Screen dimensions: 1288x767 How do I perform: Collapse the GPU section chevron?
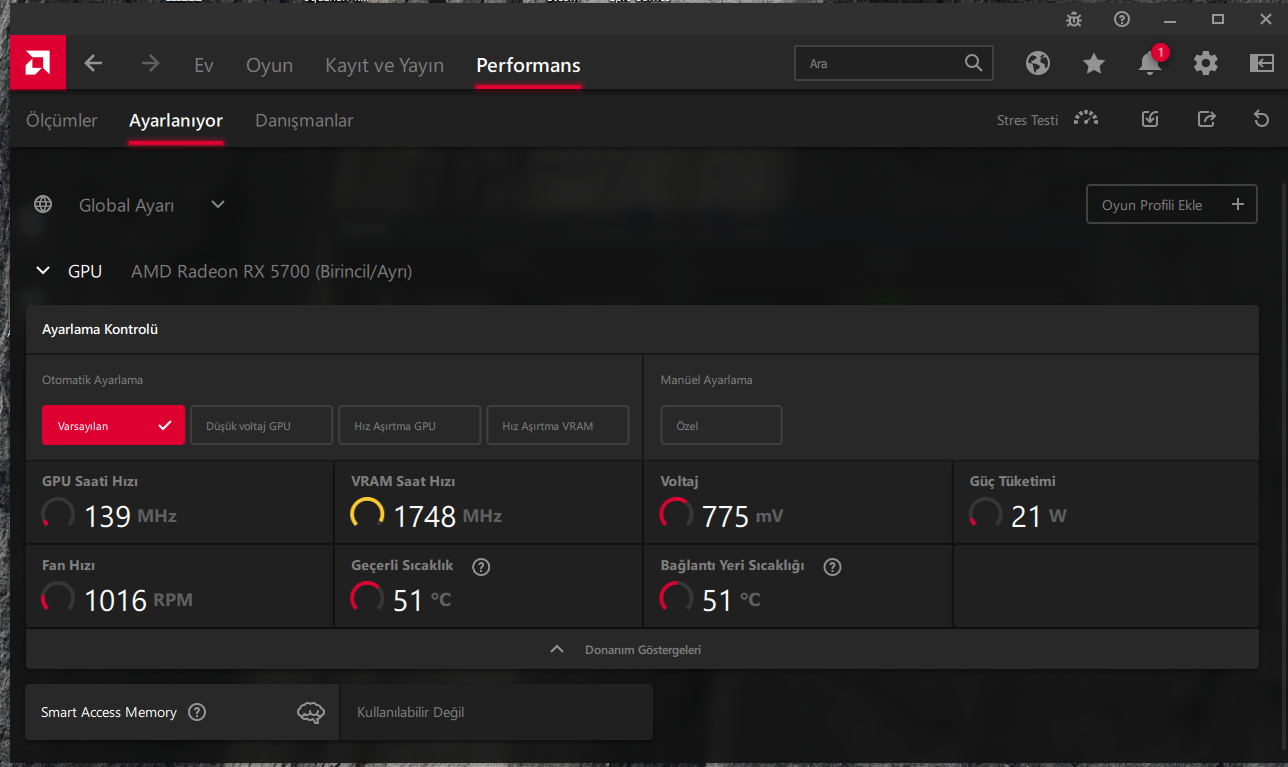(43, 270)
